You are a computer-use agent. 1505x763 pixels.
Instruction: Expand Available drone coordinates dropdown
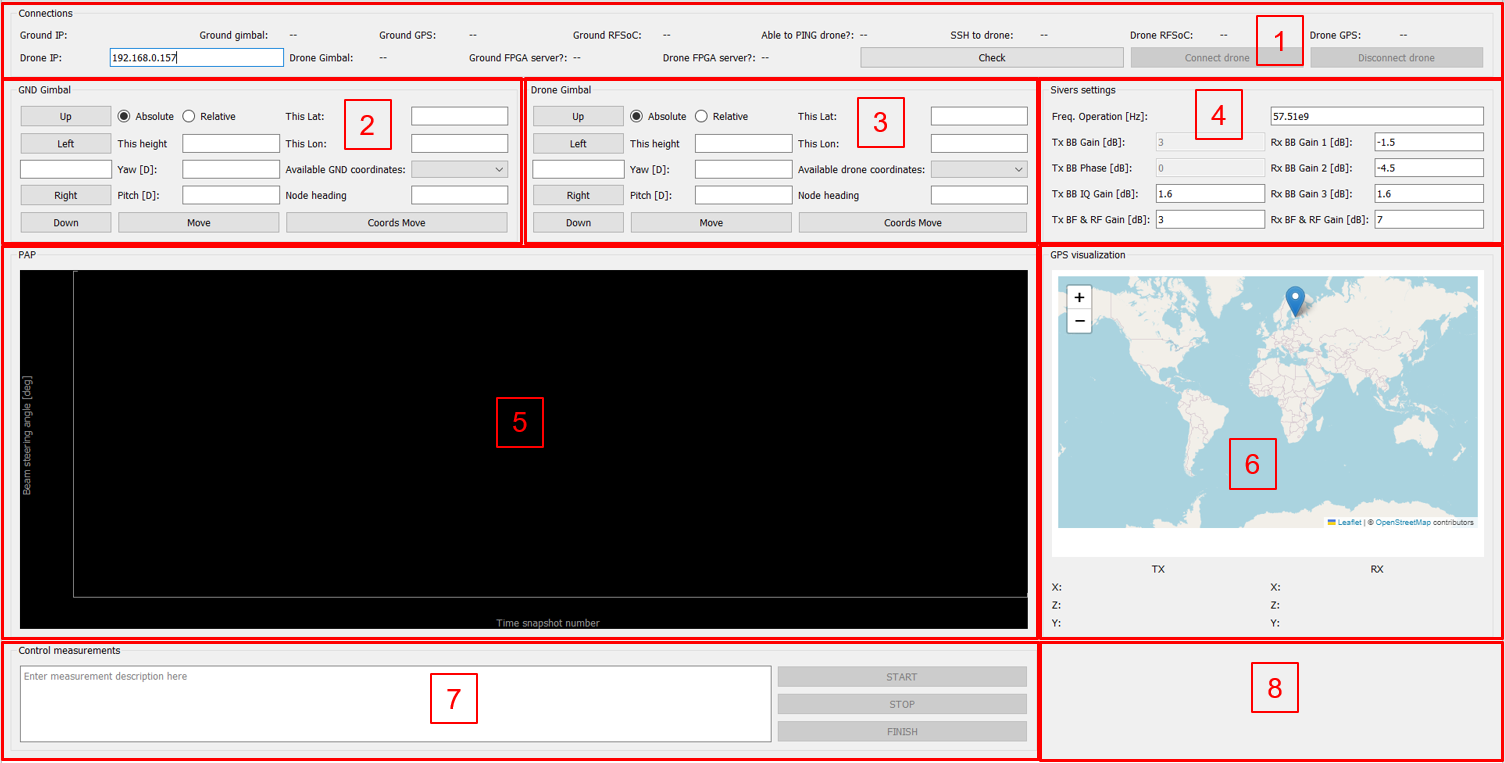click(978, 170)
